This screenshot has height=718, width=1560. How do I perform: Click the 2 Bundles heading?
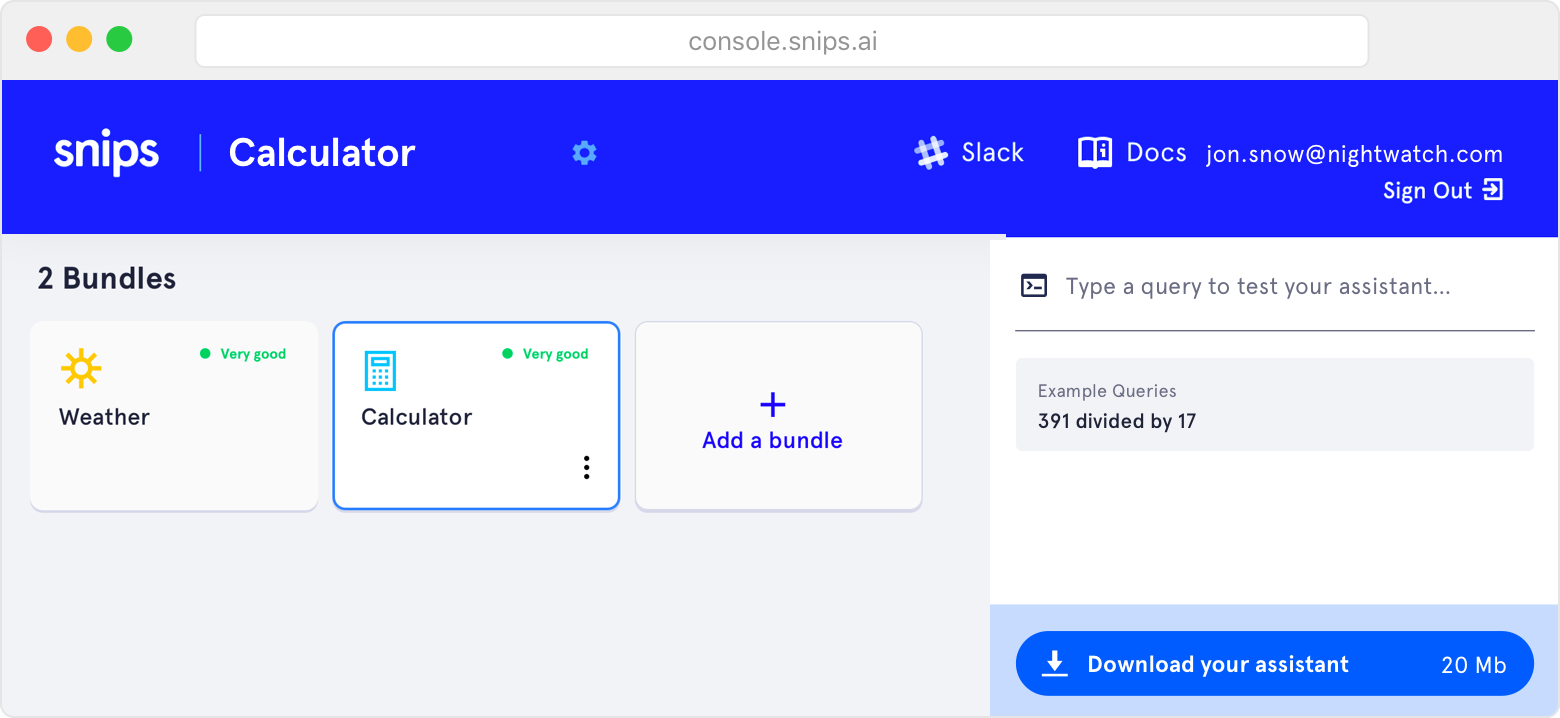(107, 278)
